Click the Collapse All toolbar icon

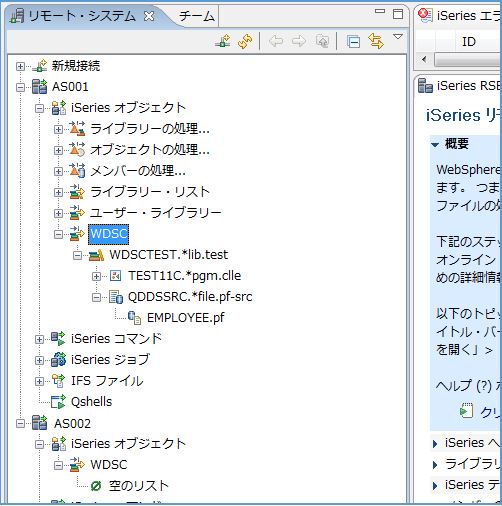coord(353,42)
